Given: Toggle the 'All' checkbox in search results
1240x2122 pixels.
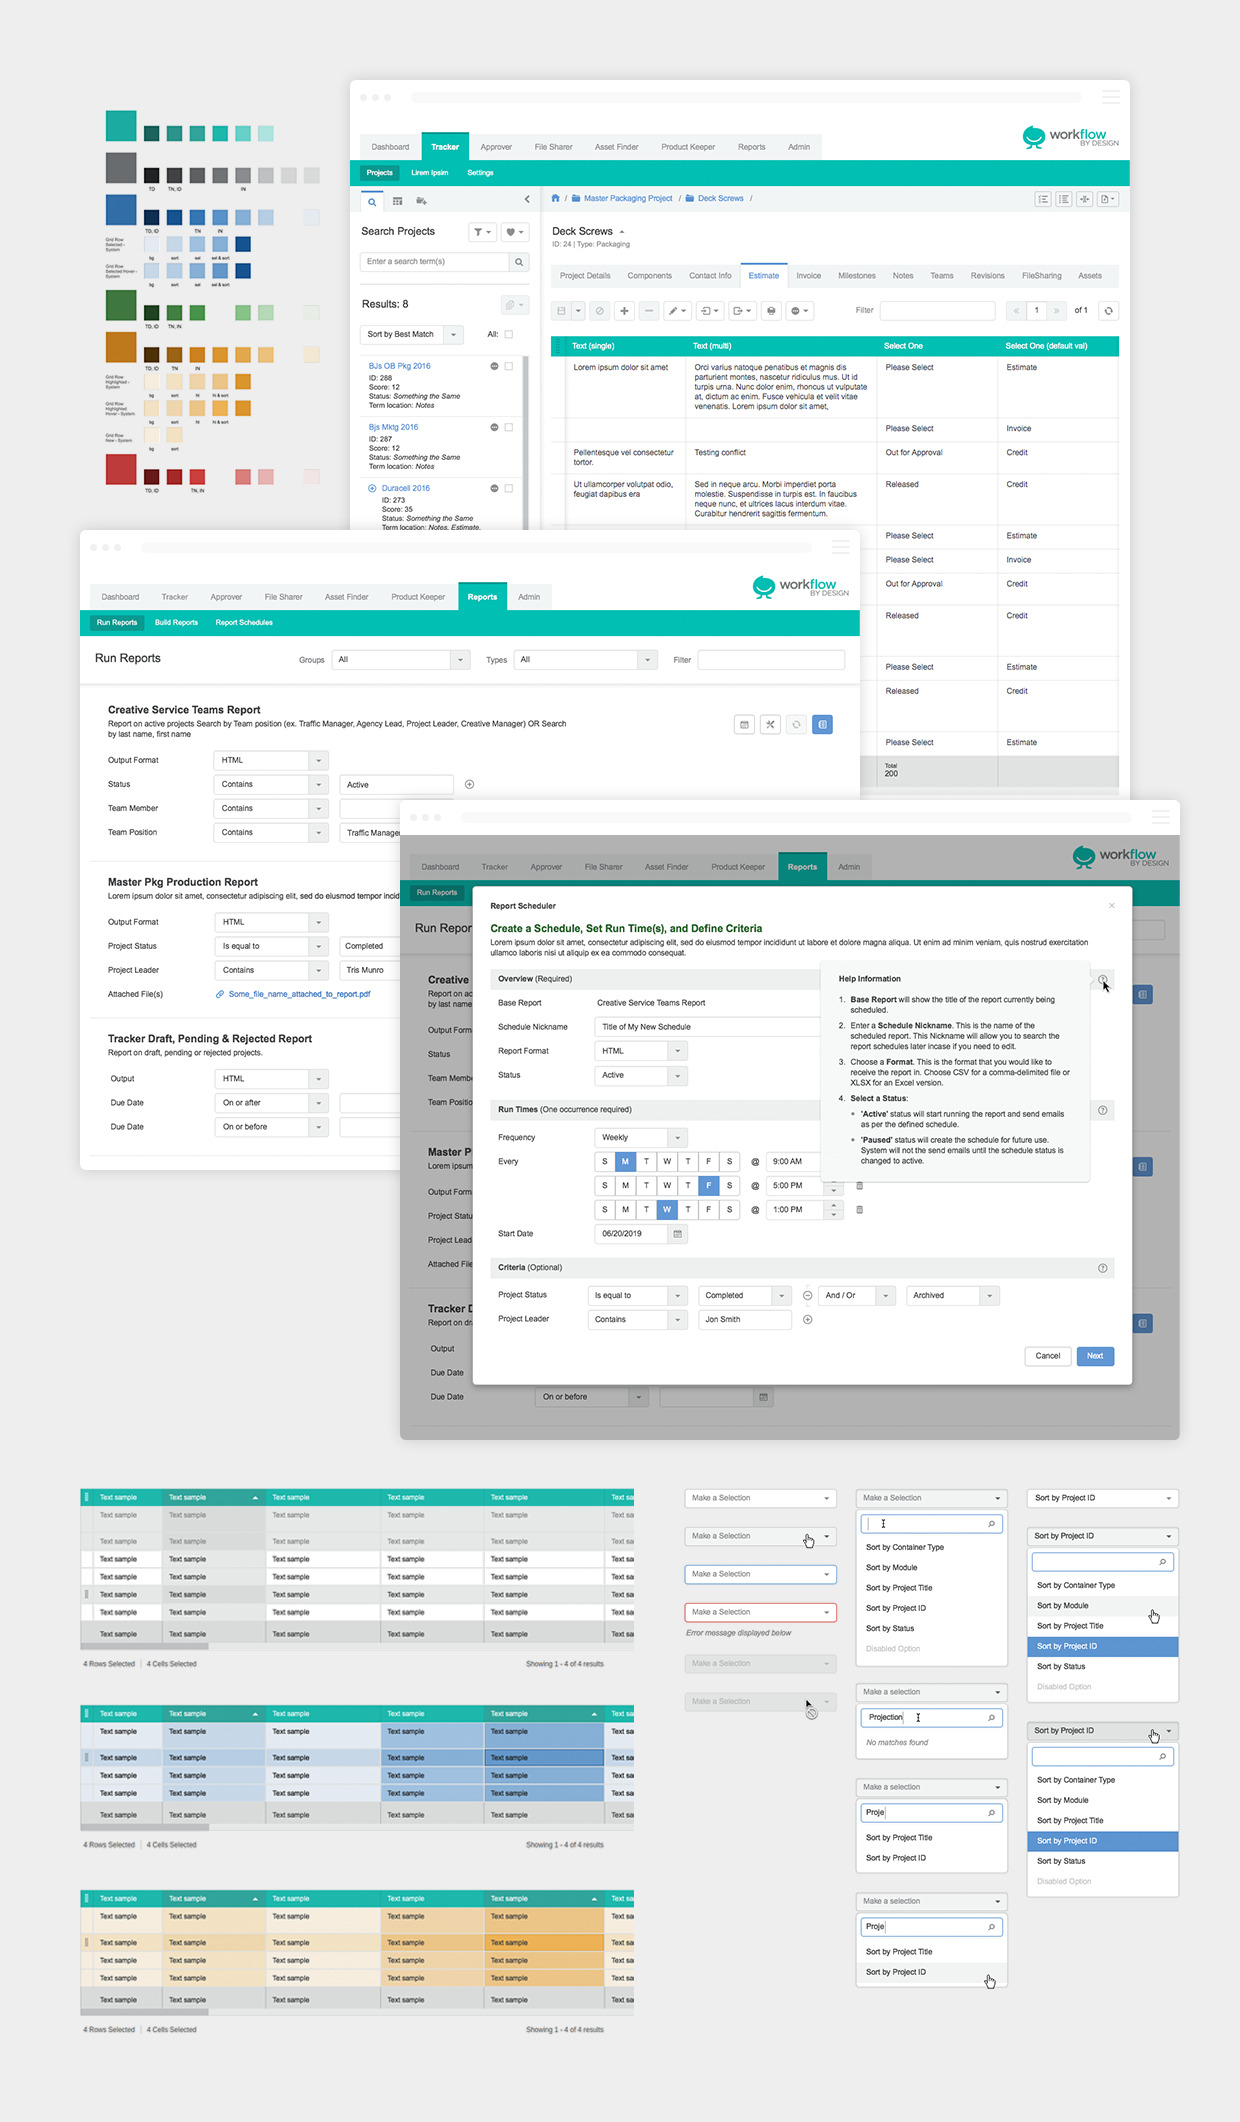Looking at the screenshot, I should 508,335.
